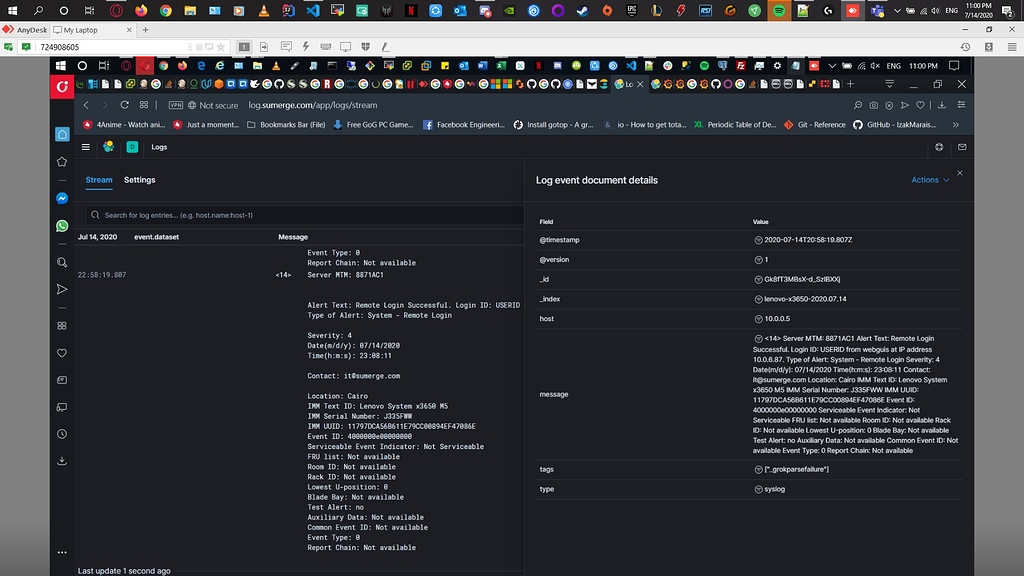Save page with the heart icon
The width and height of the screenshot is (1024, 576).
click(920, 104)
